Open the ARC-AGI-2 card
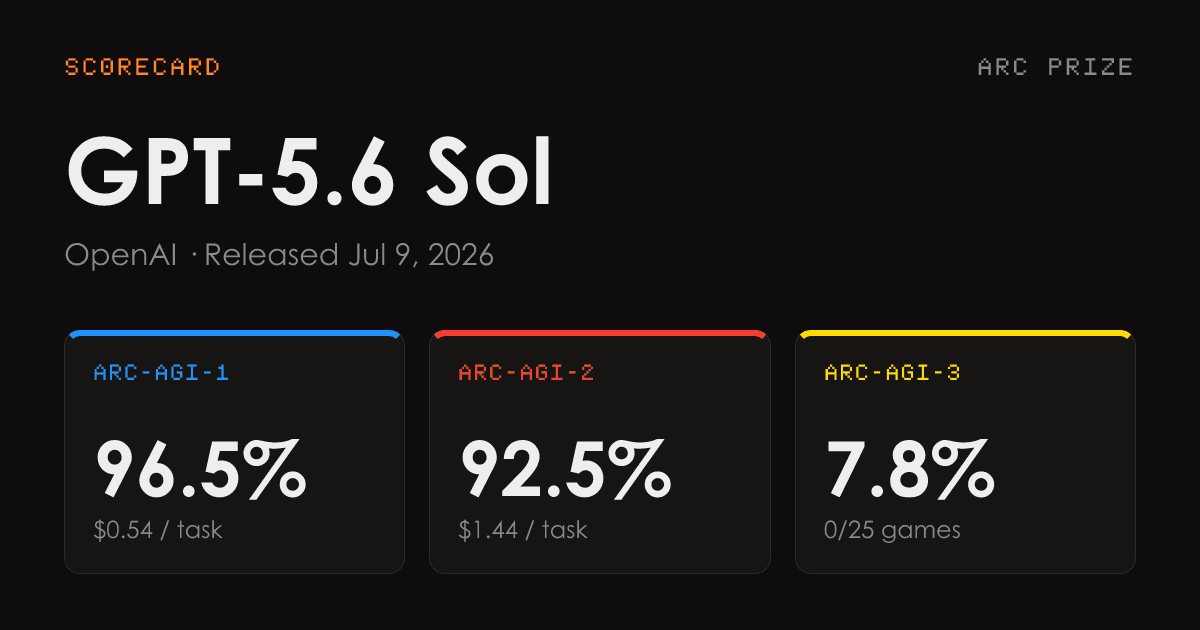The image size is (1200, 630). pos(600,451)
